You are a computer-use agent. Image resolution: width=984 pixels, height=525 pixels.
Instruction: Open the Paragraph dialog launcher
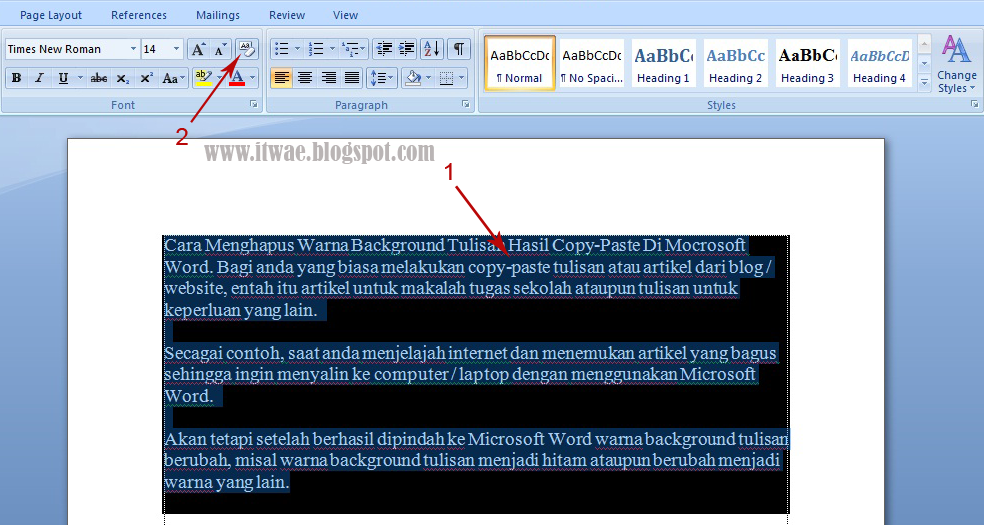tap(466, 105)
